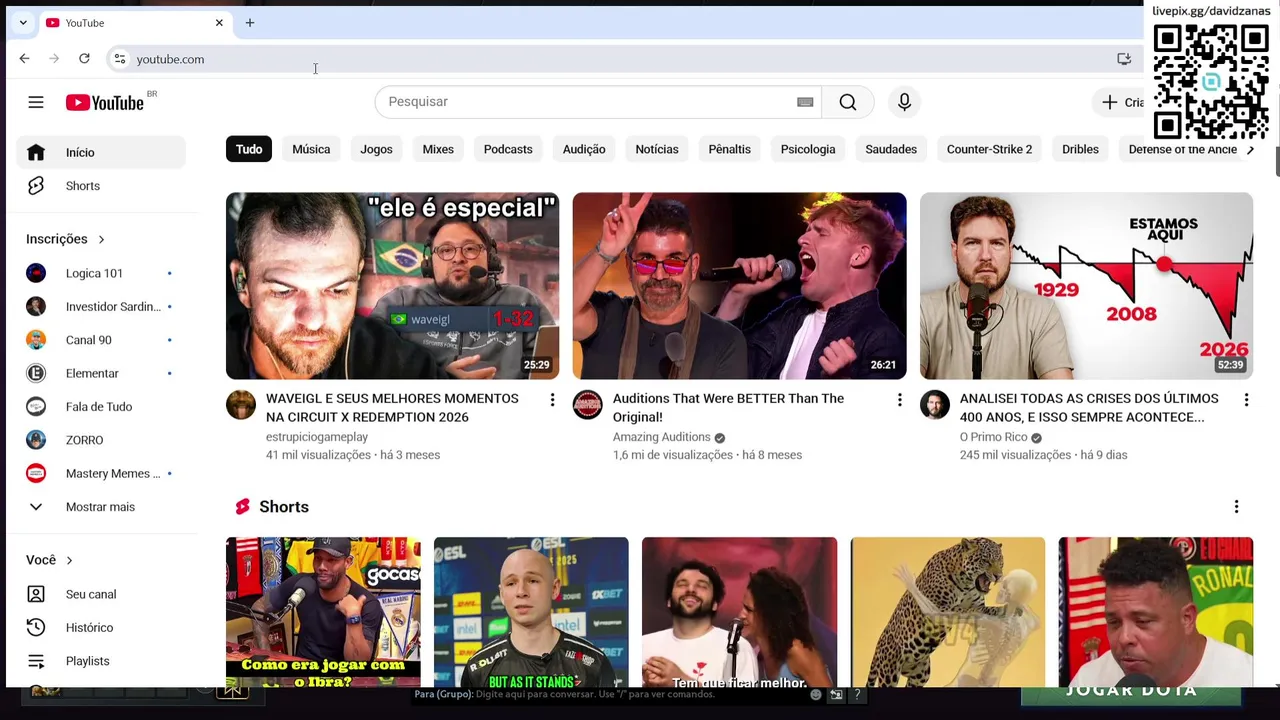This screenshot has height=720, width=1280.
Task: Click the Criar create button
Action: [1120, 102]
